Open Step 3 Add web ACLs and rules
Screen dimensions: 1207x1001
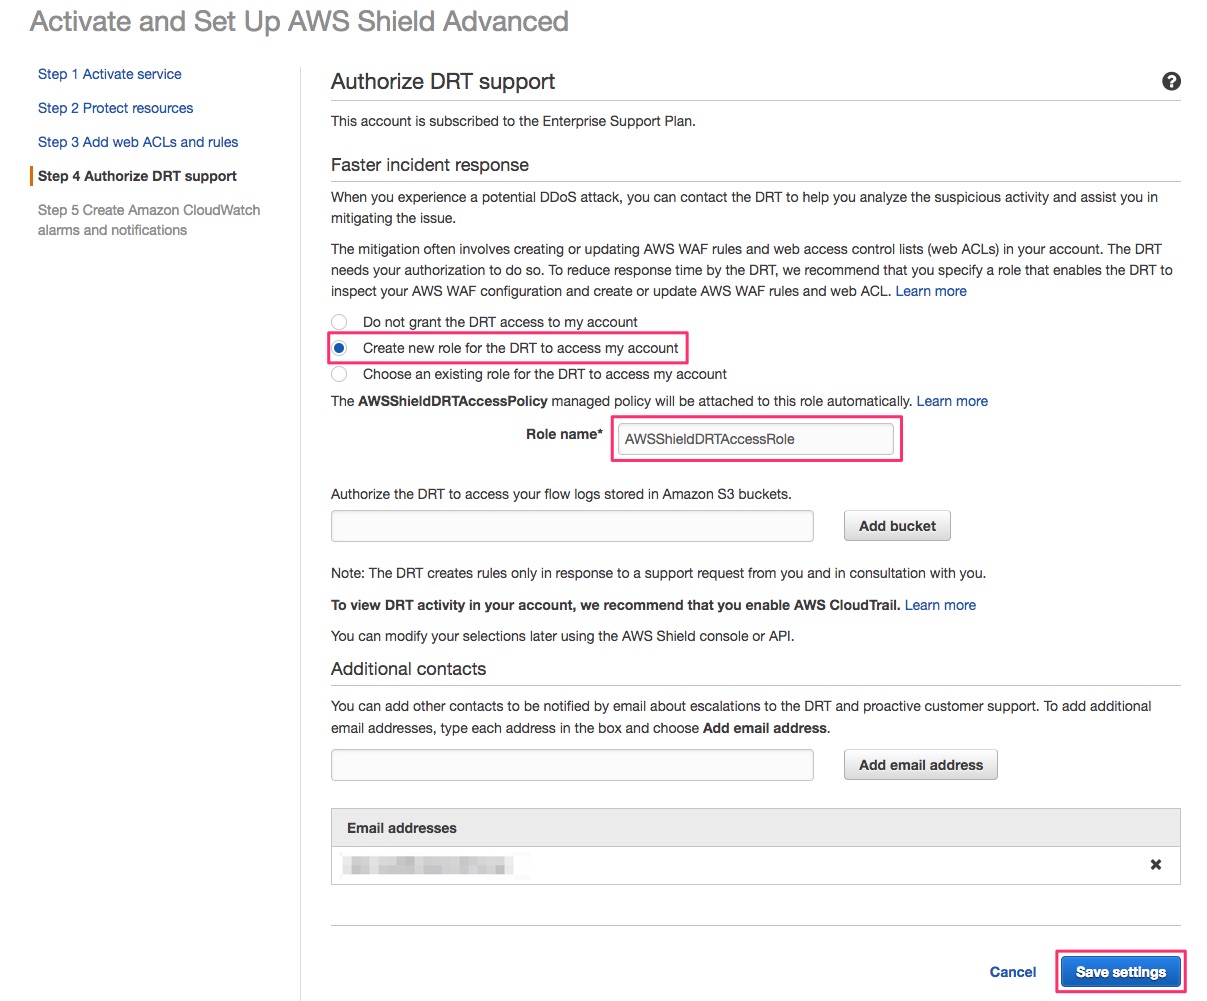[137, 141]
